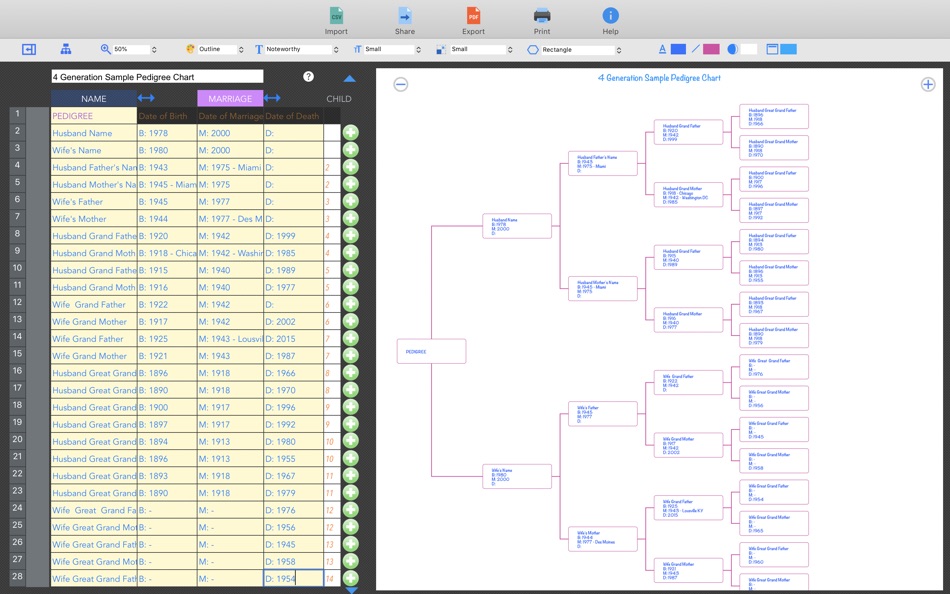This screenshot has width=950, height=594.
Task: Zoom out chart with minus circle
Action: 400,84
